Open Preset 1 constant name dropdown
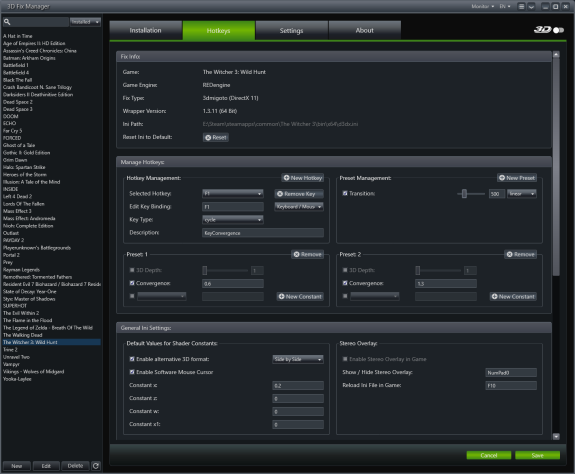 162,296
